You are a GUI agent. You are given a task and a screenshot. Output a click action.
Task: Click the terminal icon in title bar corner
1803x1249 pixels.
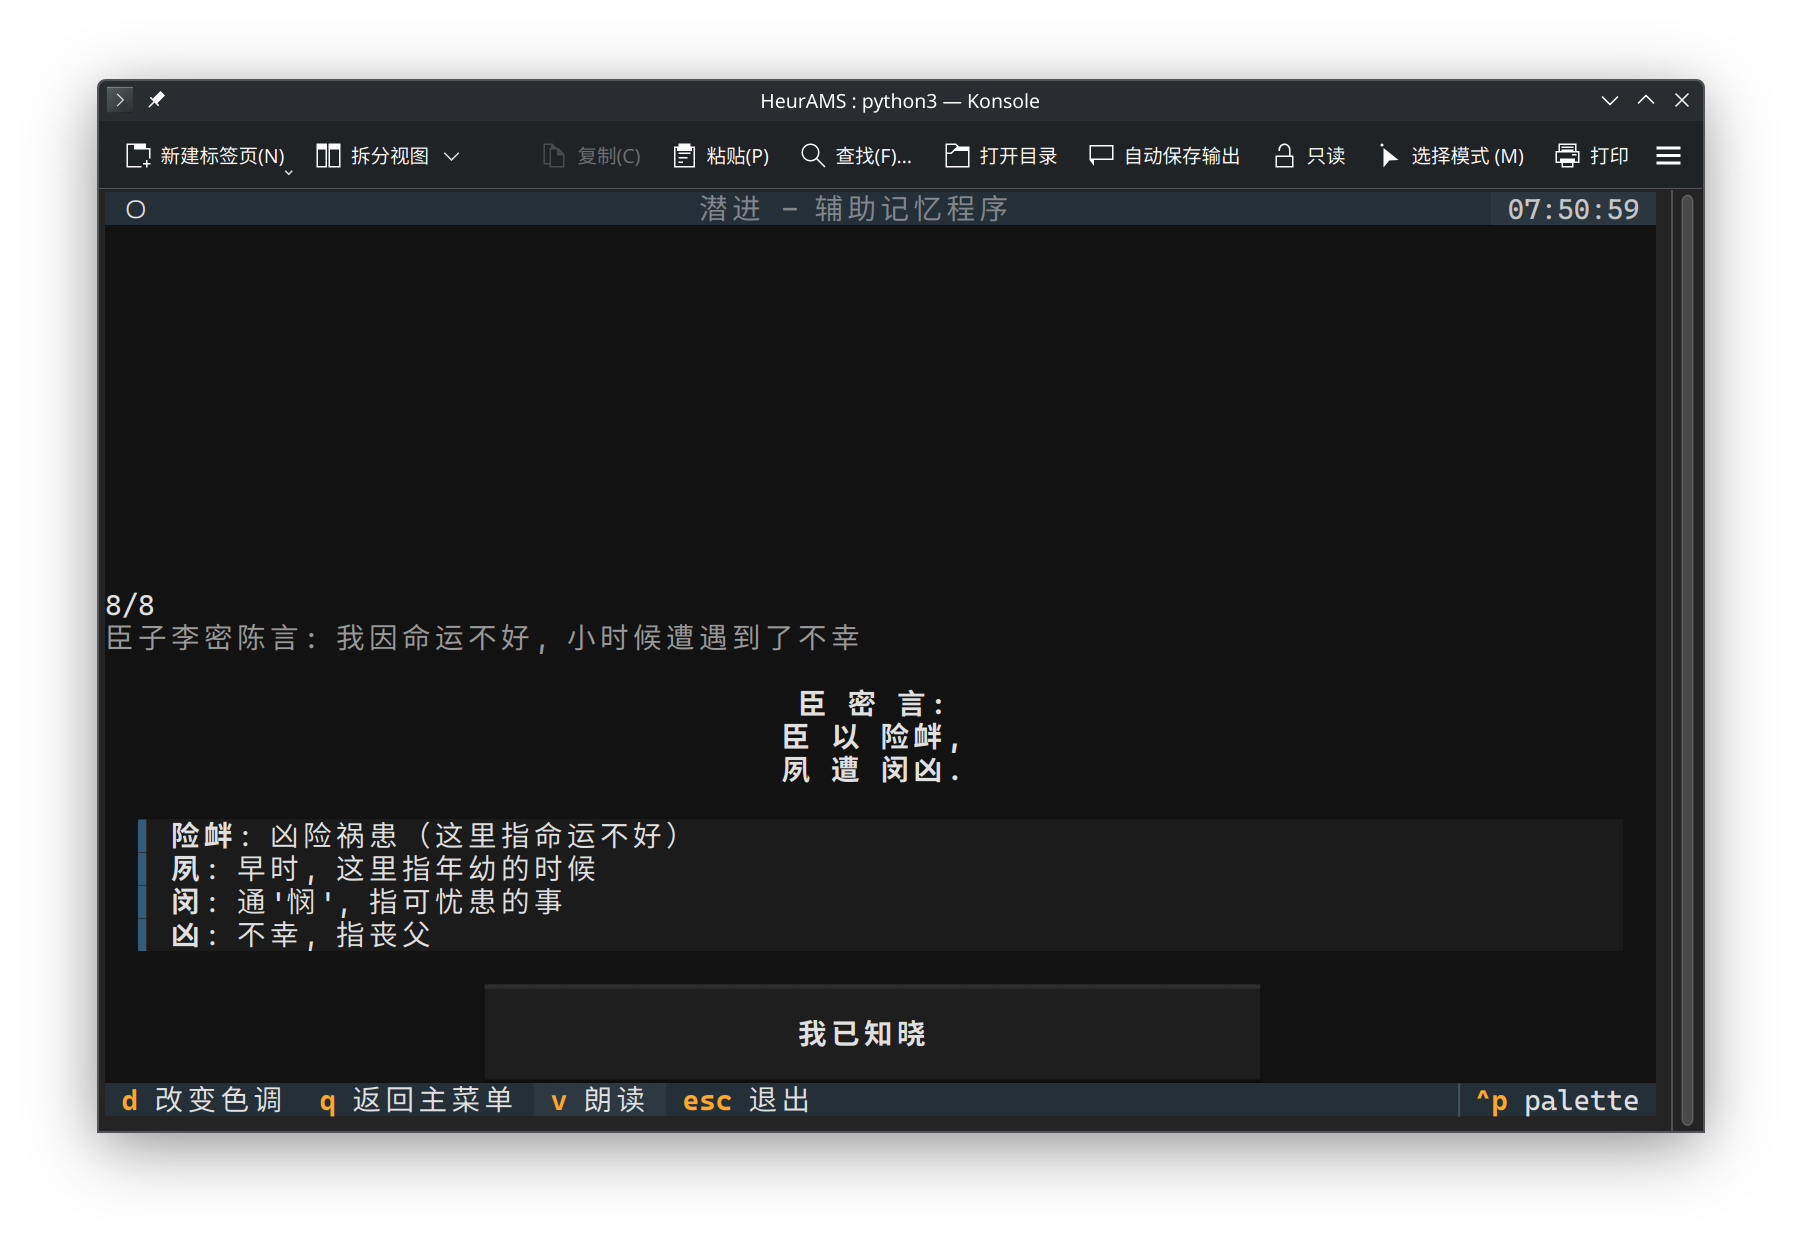[119, 100]
